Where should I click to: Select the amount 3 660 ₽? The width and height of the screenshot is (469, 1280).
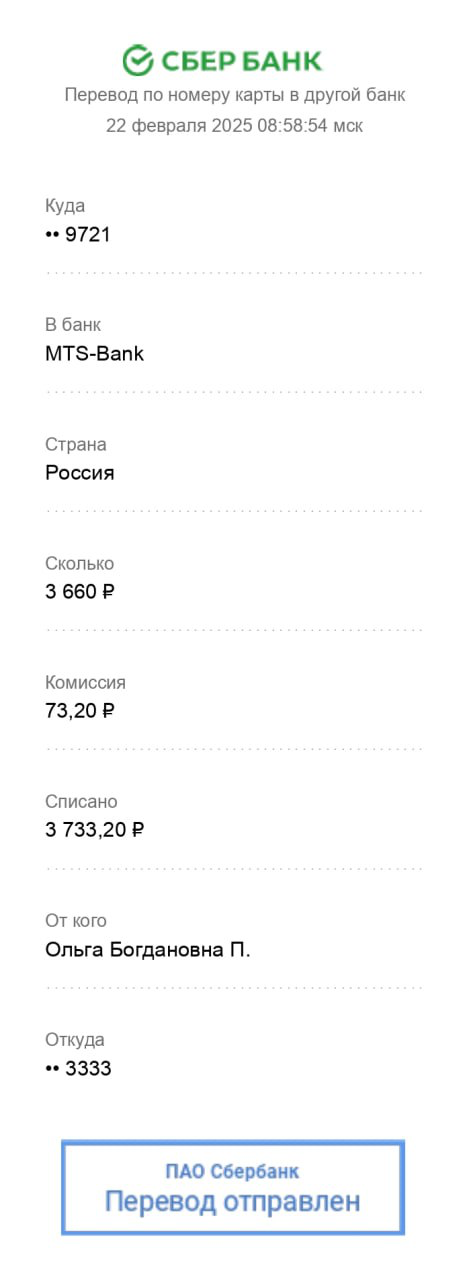coord(80,592)
